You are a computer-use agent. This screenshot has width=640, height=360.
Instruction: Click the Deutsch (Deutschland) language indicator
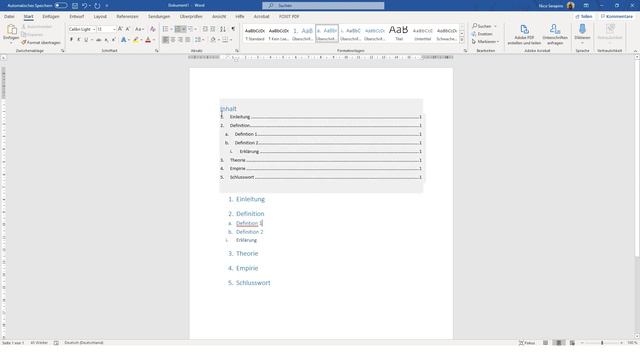point(84,343)
